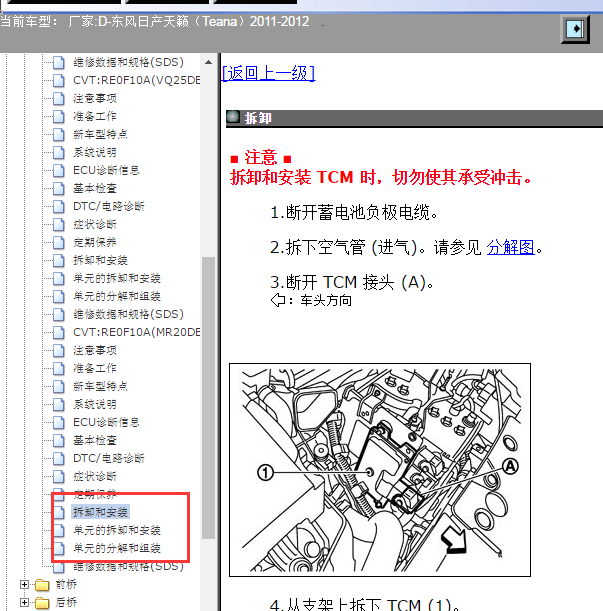Click the 车头方向 arrow legend text

(x=311, y=300)
